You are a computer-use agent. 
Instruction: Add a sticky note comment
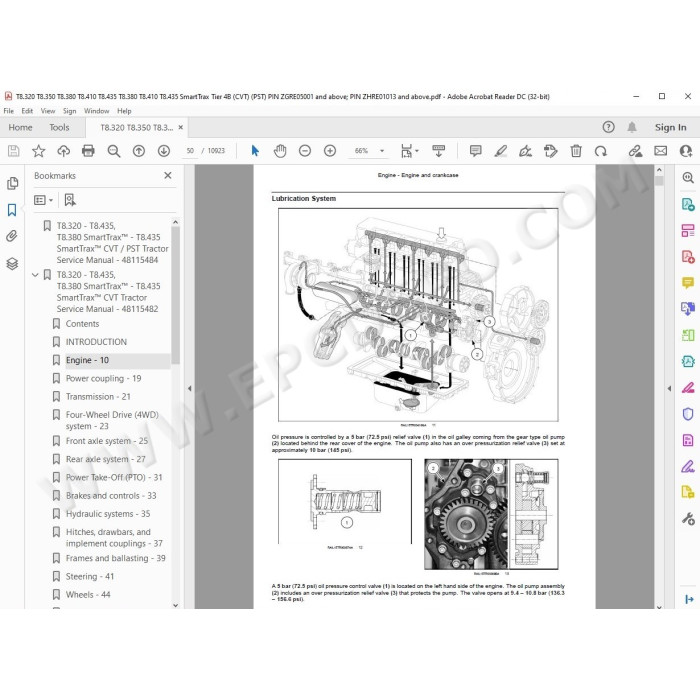coord(476,151)
